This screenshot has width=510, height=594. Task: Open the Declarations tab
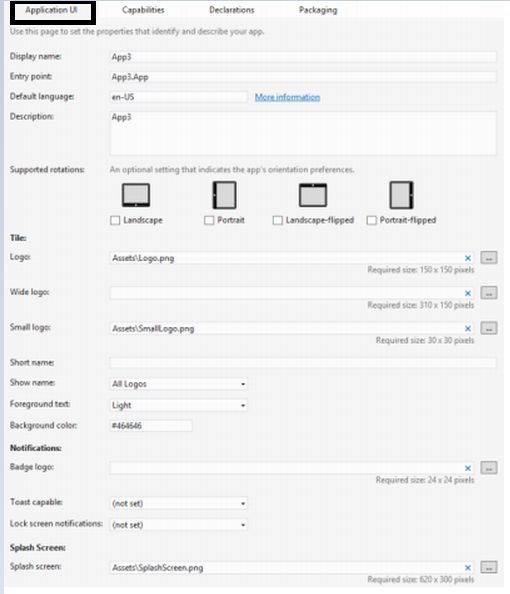pyautogui.click(x=232, y=10)
